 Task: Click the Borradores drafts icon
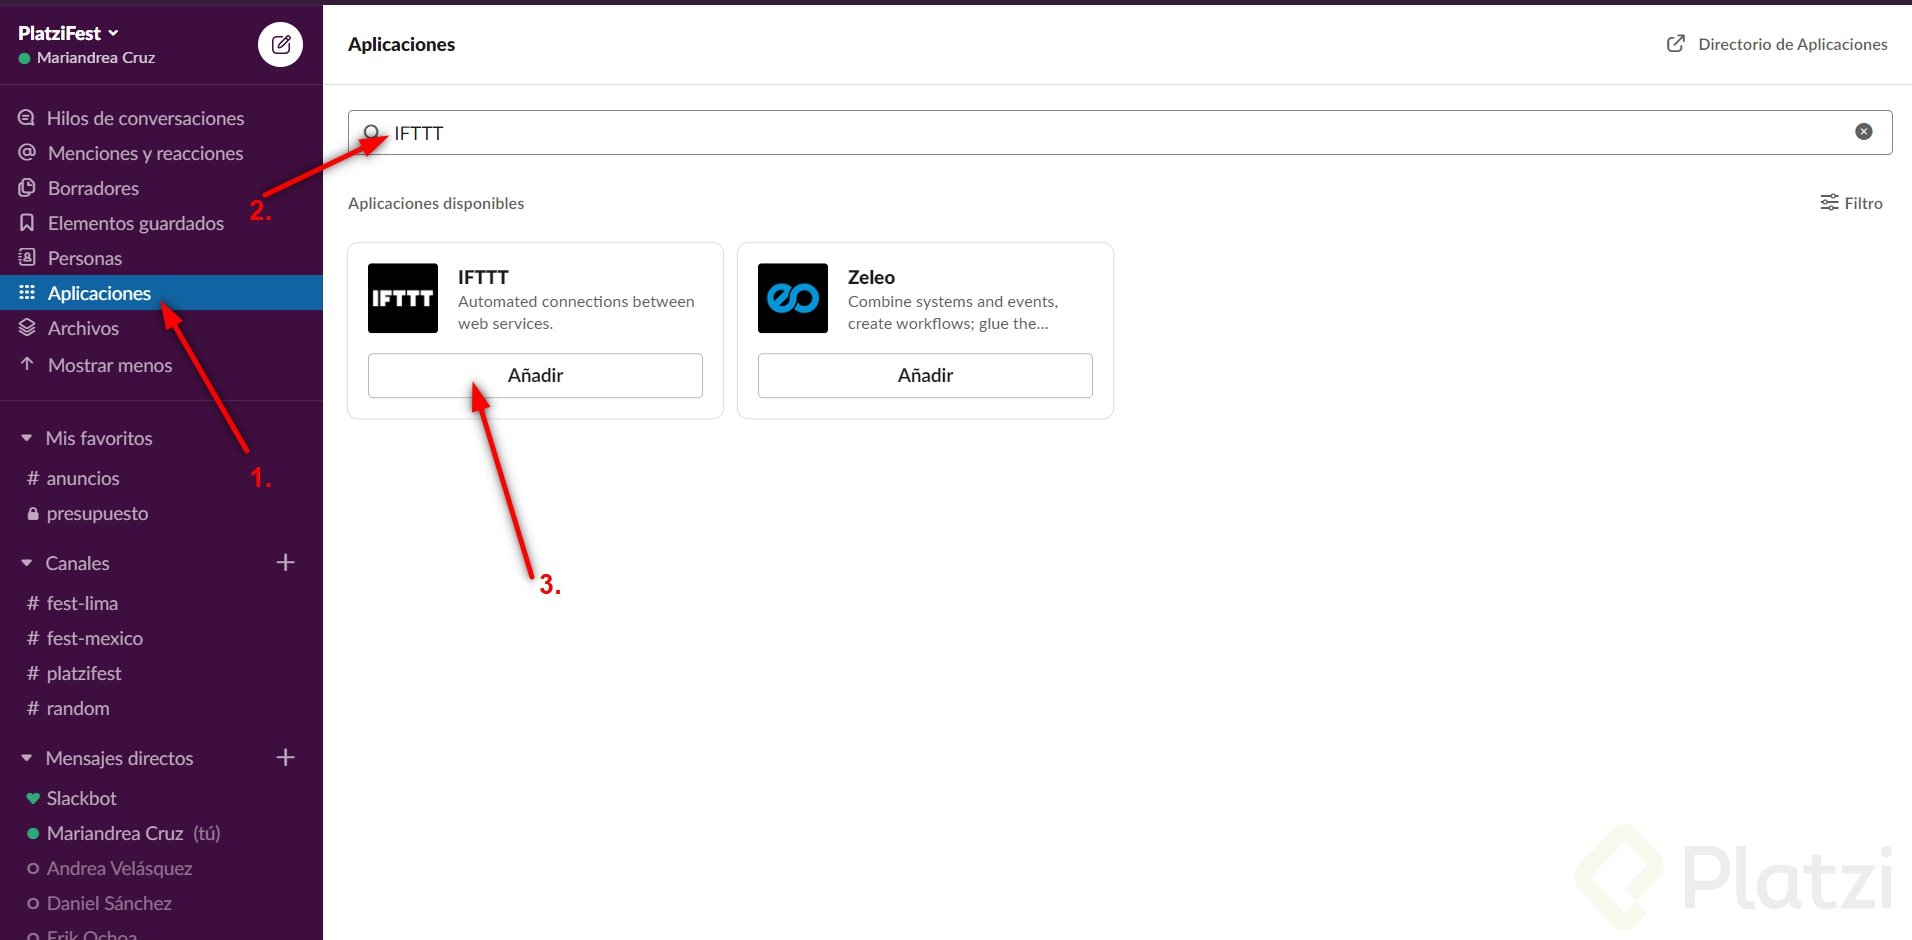pos(27,188)
